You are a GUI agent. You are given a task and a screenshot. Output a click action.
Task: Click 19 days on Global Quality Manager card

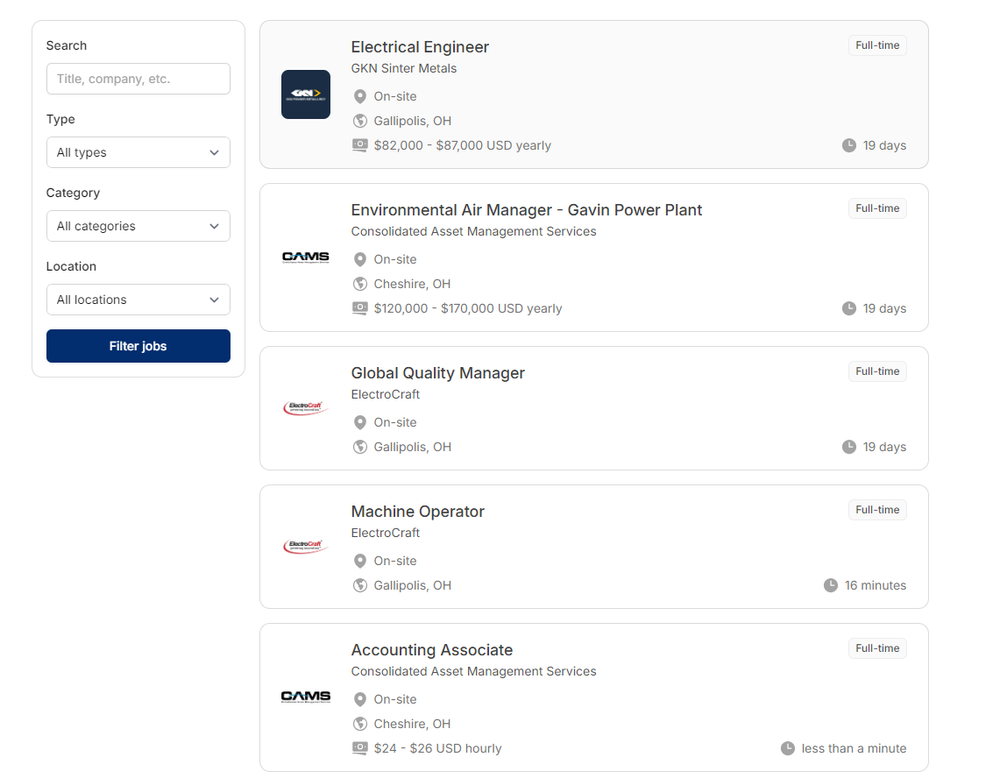tap(885, 447)
